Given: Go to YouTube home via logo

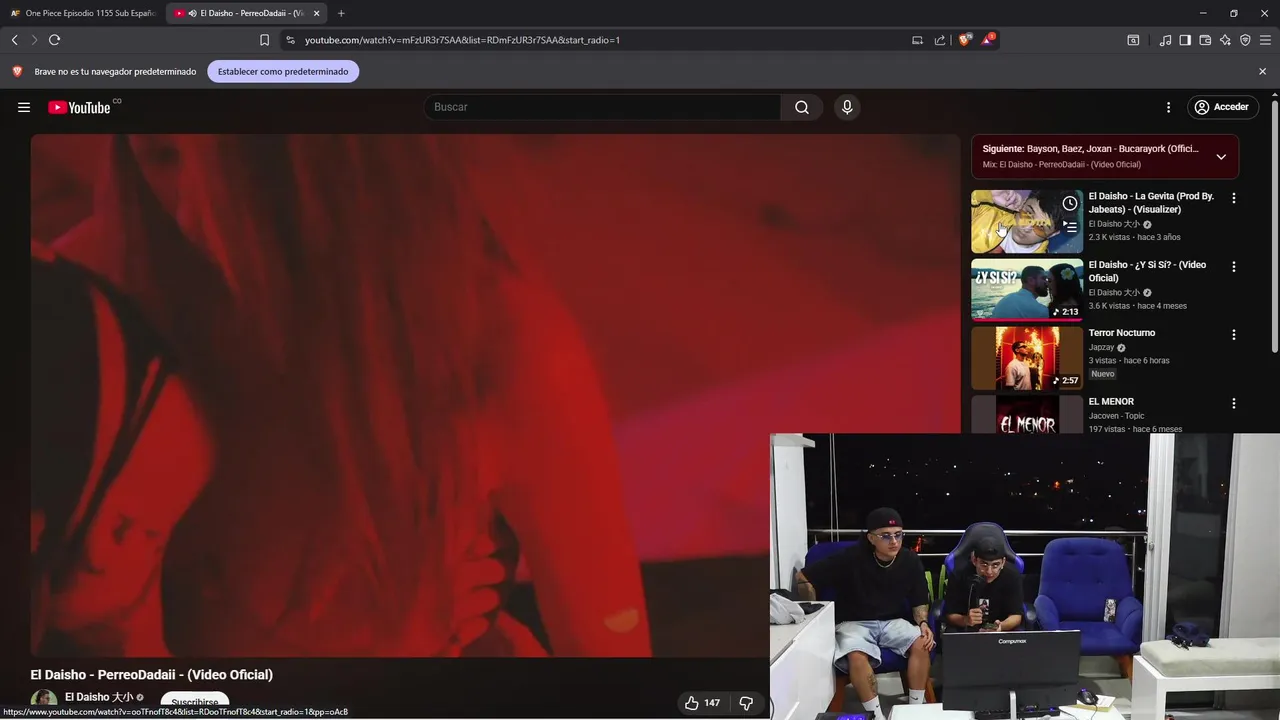Looking at the screenshot, I should (79, 107).
